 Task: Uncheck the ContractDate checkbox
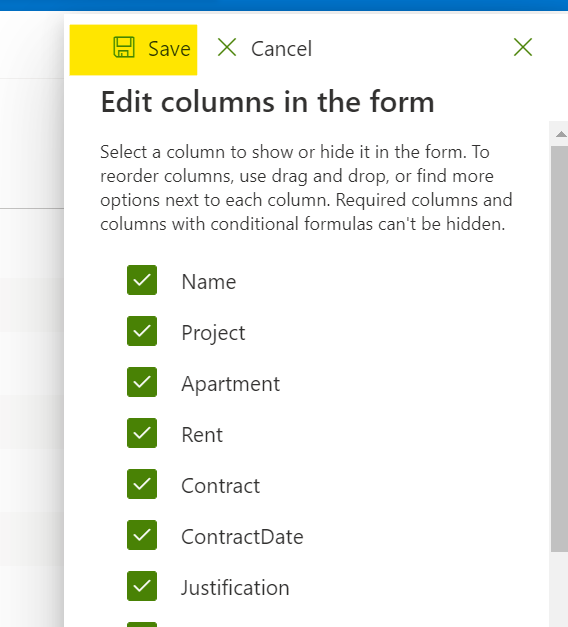(142, 535)
